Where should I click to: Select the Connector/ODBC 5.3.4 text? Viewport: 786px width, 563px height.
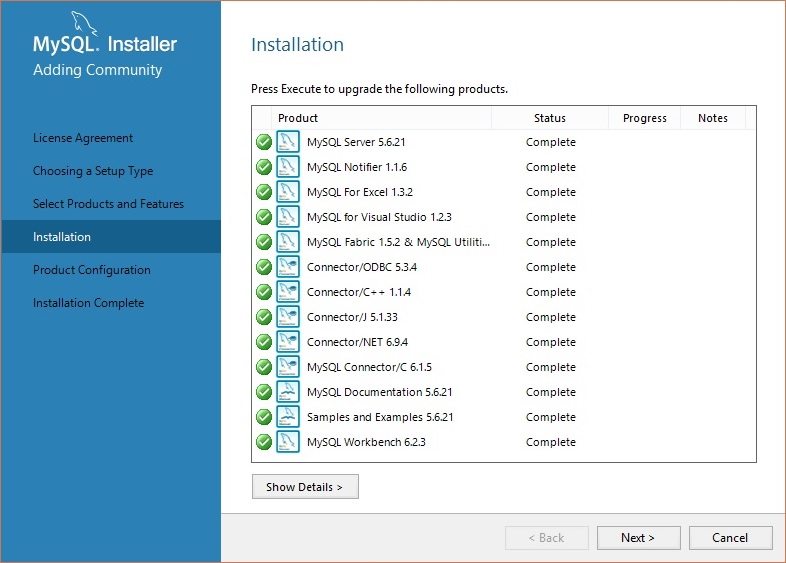(x=362, y=267)
